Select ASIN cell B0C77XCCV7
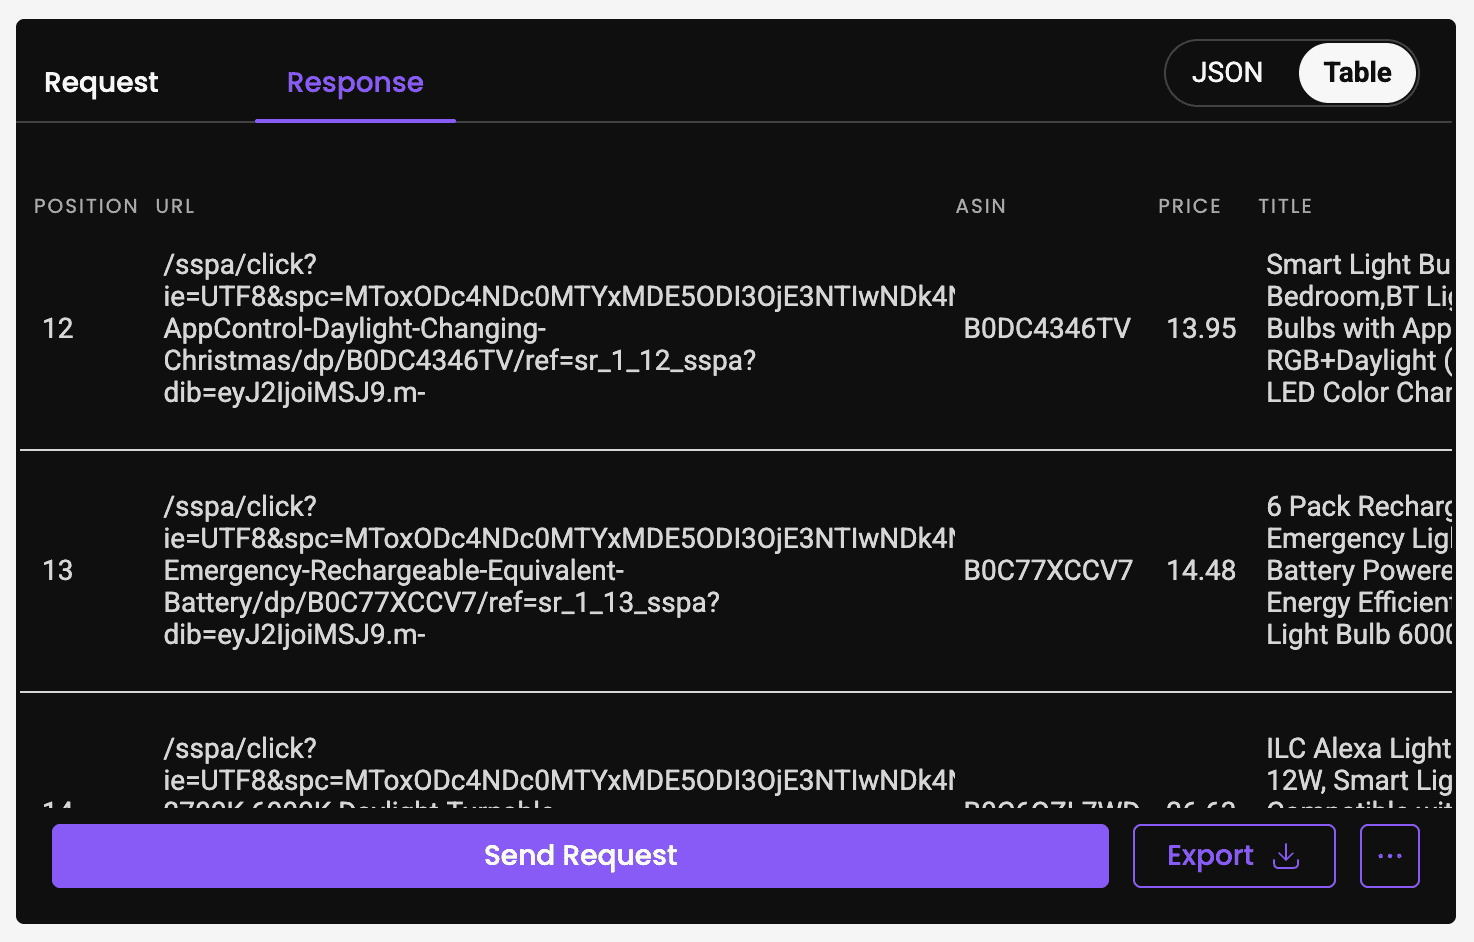 [1048, 570]
